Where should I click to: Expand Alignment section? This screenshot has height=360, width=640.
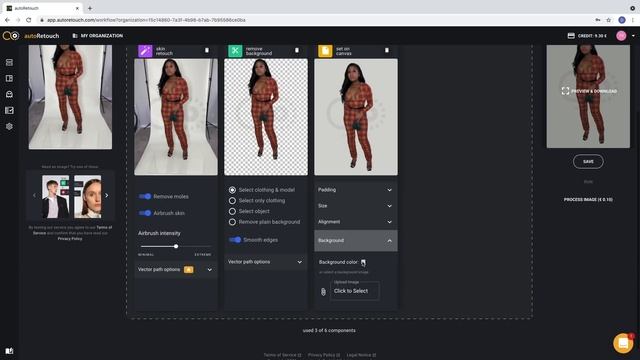(356, 222)
